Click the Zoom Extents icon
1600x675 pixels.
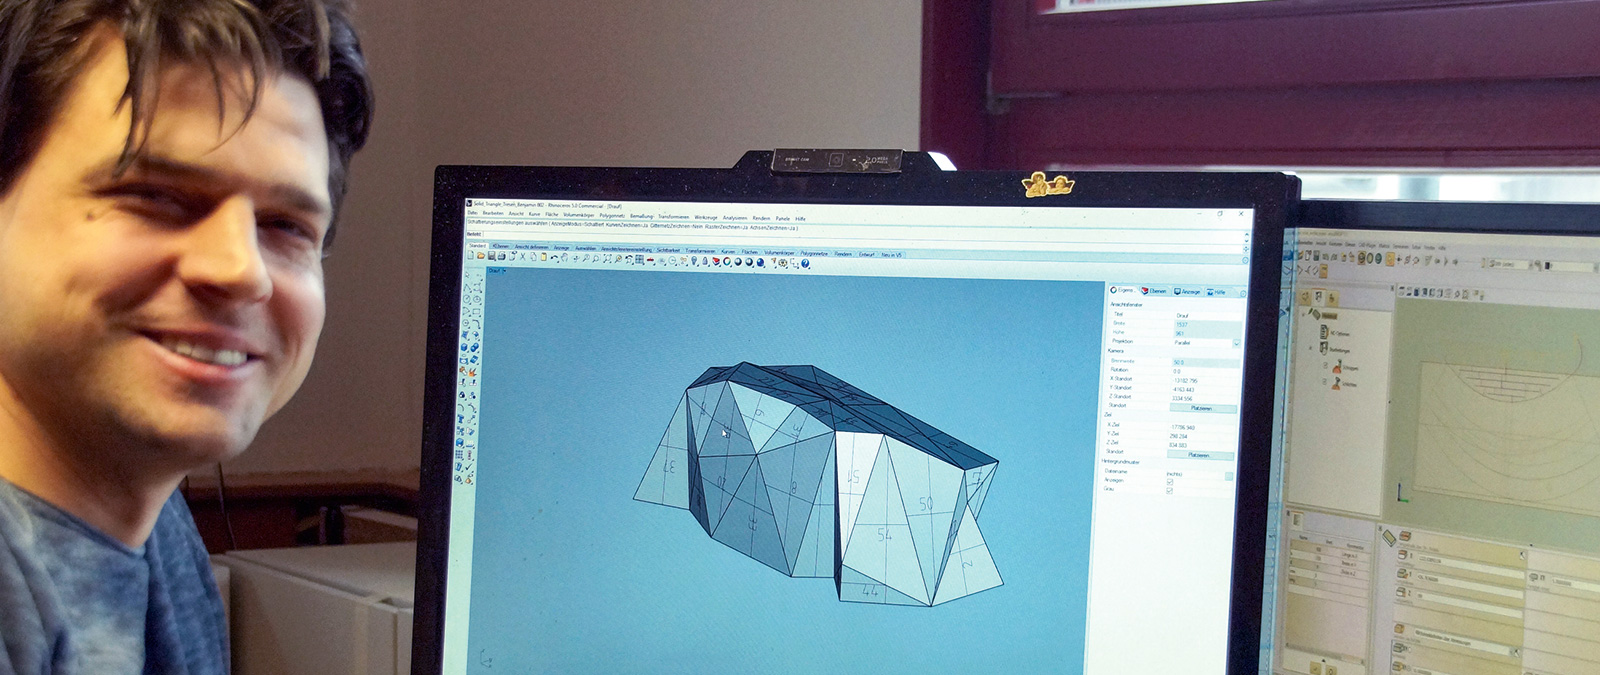pos(607,259)
